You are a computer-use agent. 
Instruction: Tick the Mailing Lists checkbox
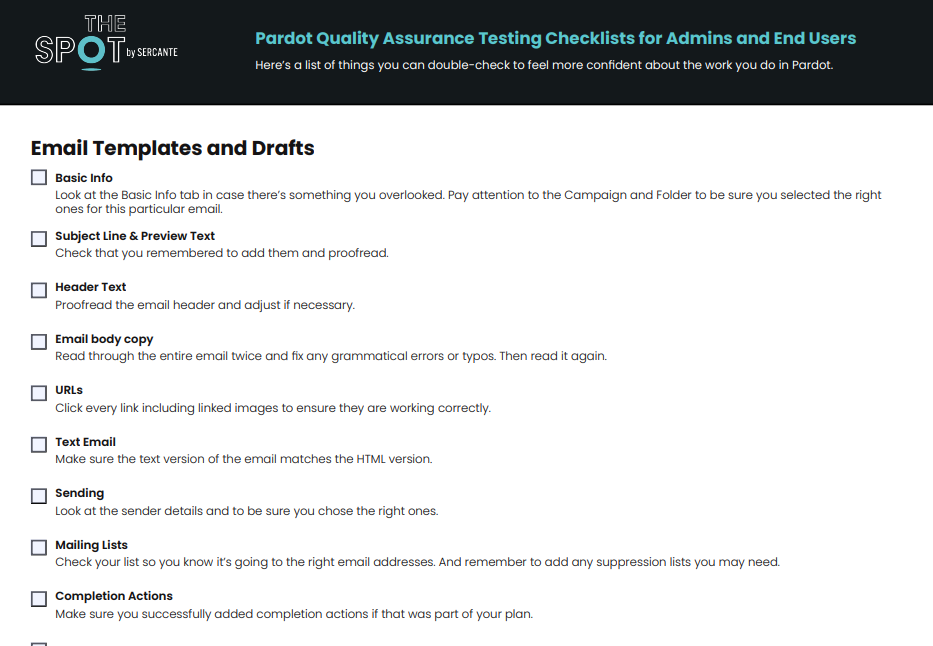pos(39,548)
